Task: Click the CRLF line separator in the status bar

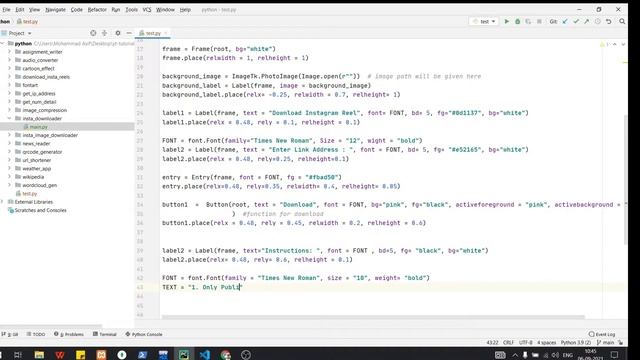Action: 508,342
